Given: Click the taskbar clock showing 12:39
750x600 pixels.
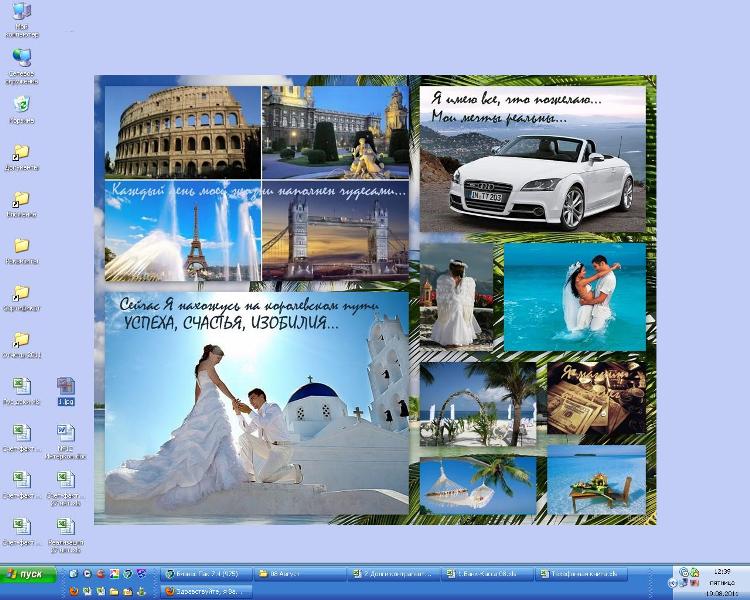Looking at the screenshot, I should pyautogui.click(x=718, y=574).
